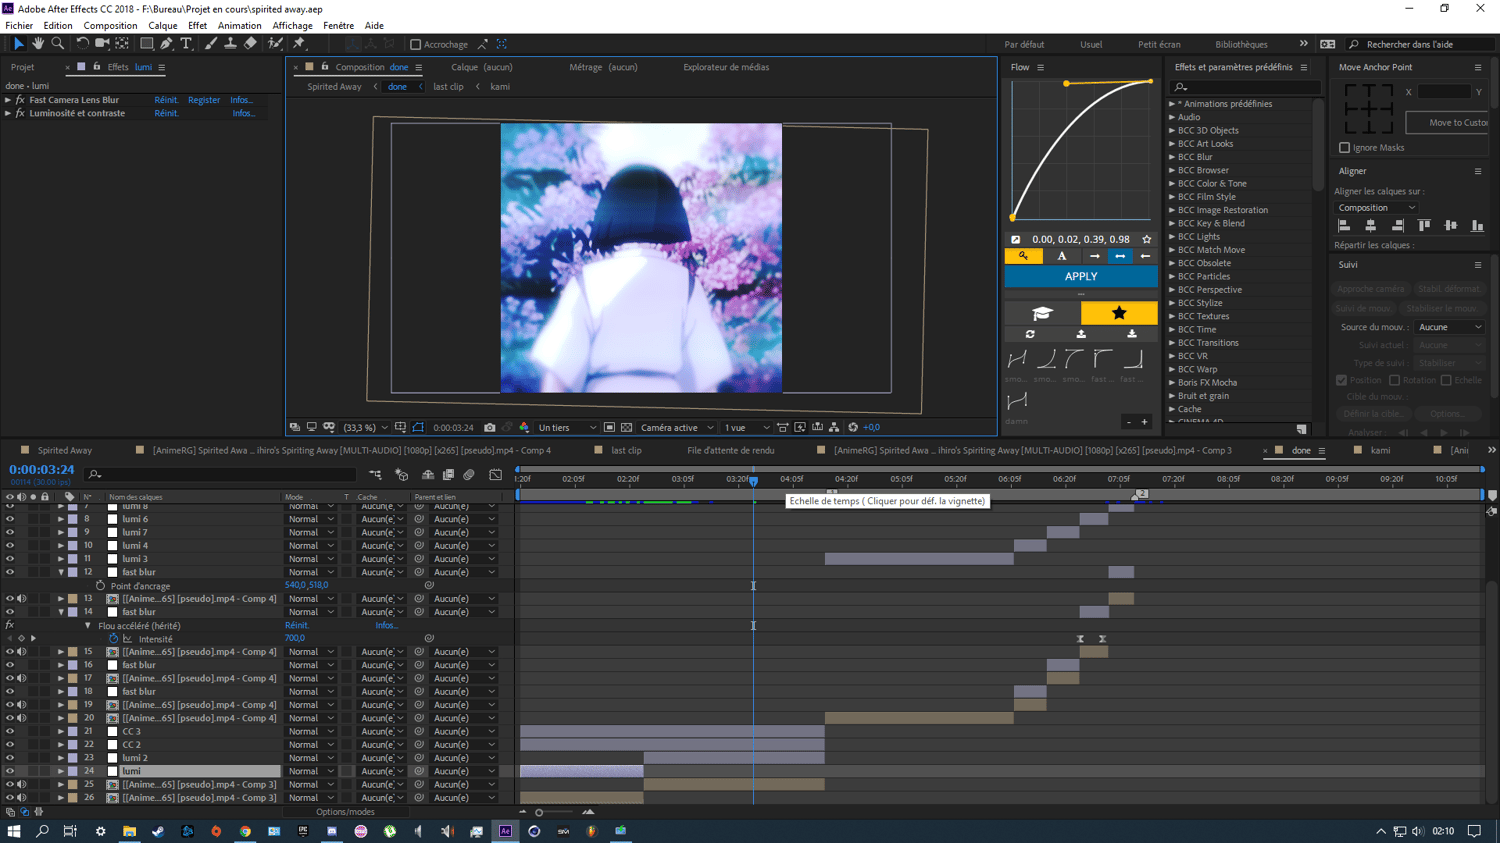The width and height of the screenshot is (1500, 843).
Task: Expand the BCC Blur effects category
Action: pos(1172,157)
